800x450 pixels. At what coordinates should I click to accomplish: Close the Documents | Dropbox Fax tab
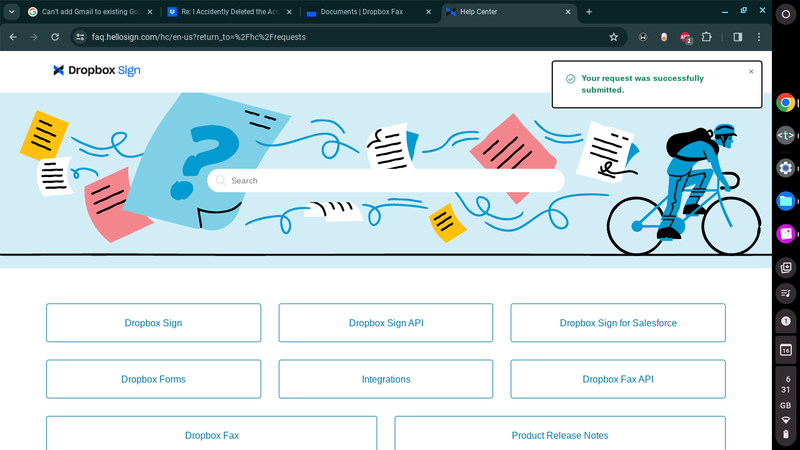point(429,12)
